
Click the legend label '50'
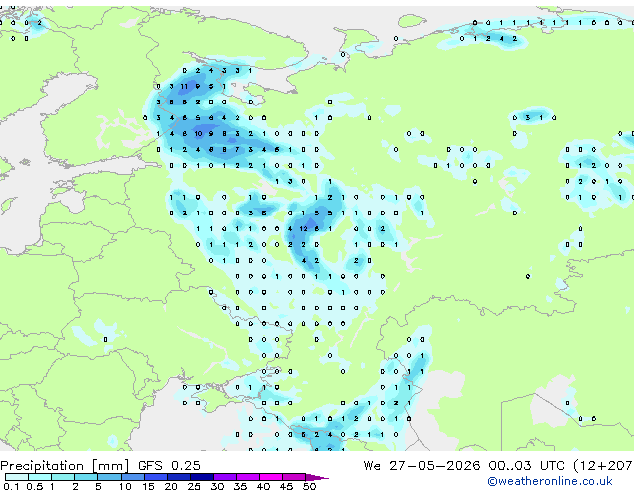[310, 486]
